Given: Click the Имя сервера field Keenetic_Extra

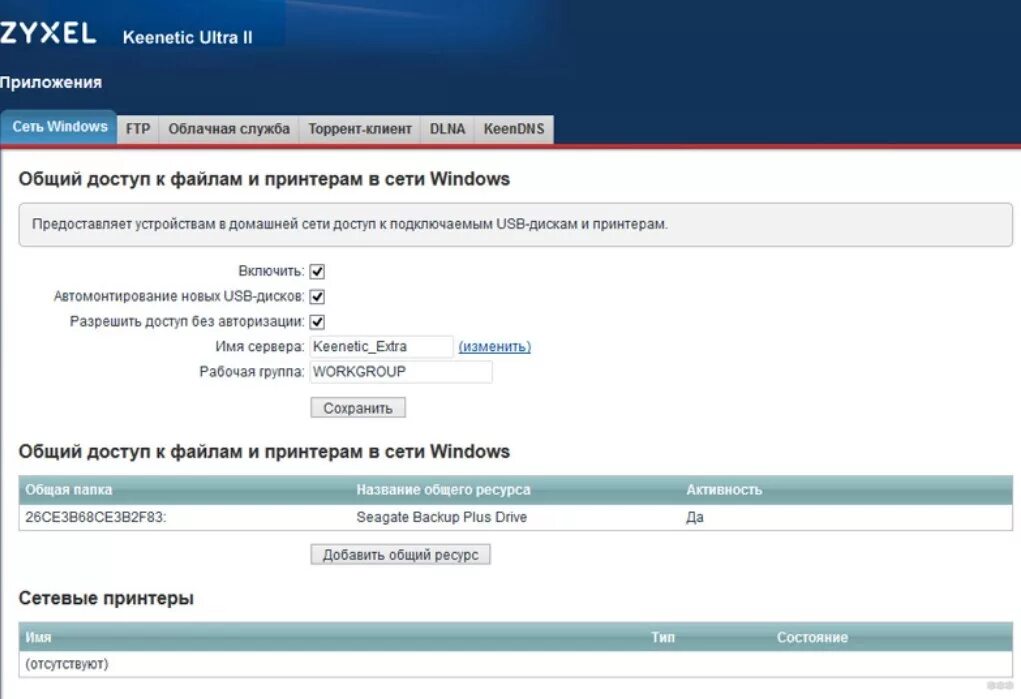Looking at the screenshot, I should coord(382,347).
